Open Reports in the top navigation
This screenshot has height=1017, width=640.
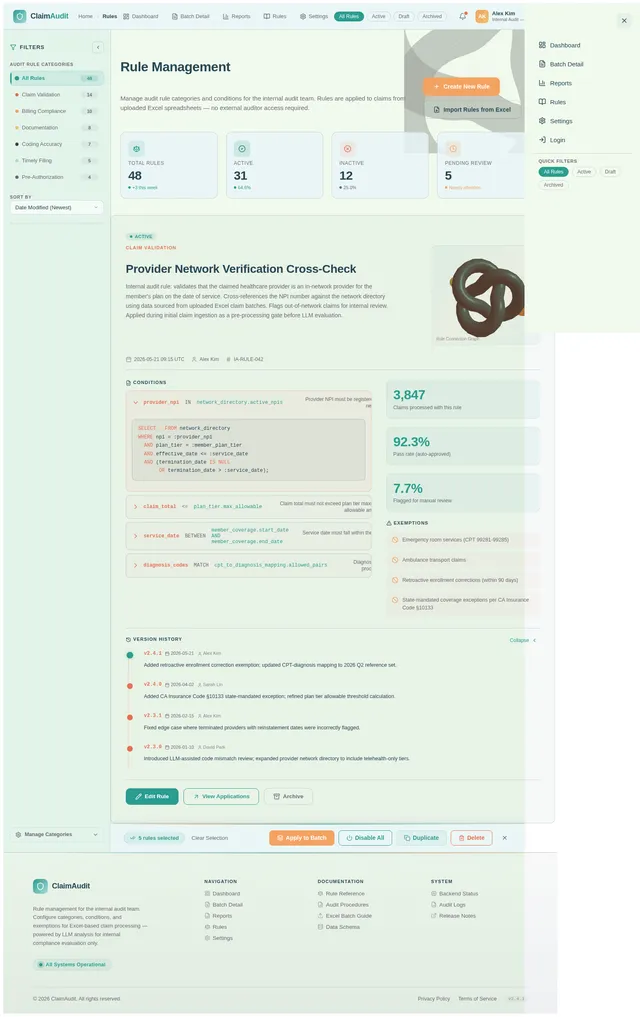pos(237,16)
